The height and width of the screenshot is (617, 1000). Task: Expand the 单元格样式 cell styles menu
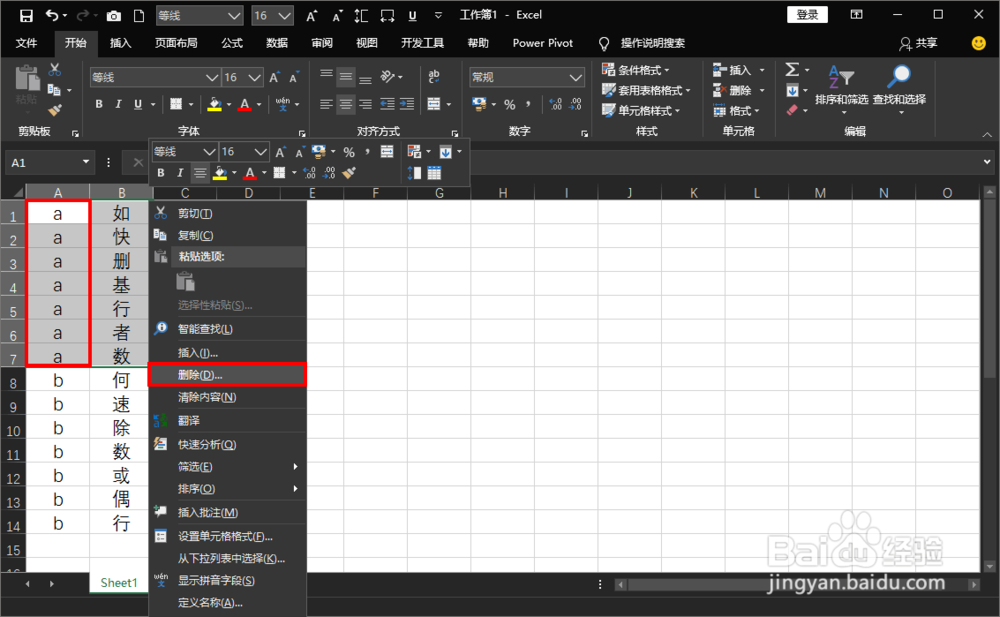tap(641, 111)
